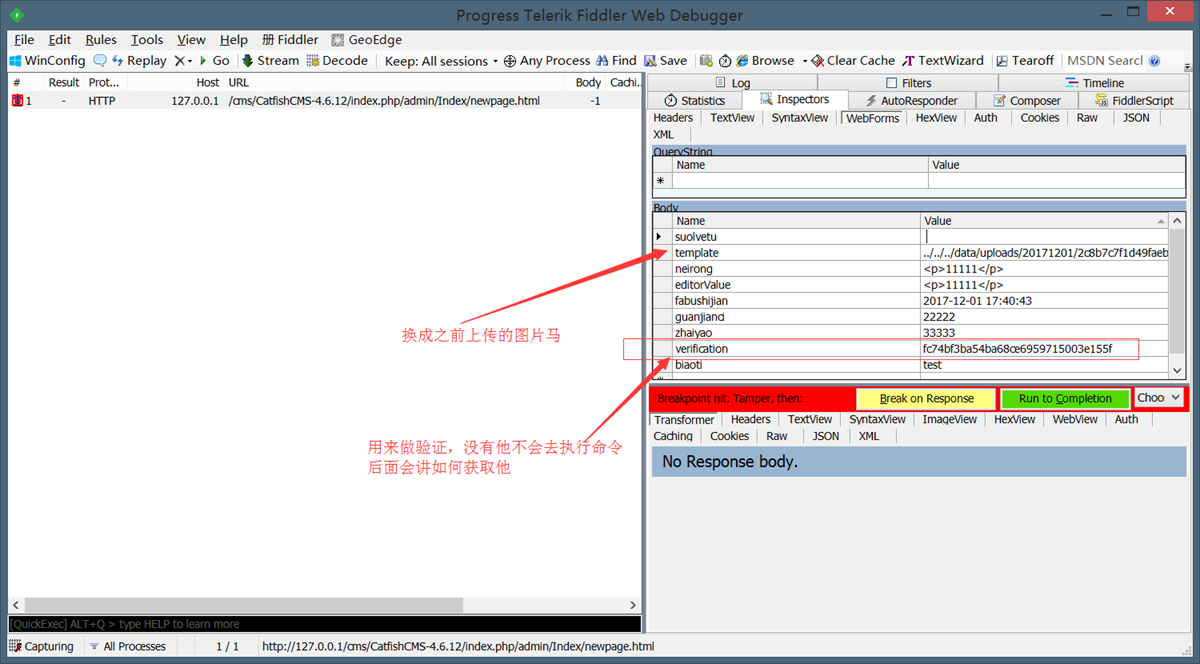Image resolution: width=1200 pixels, height=664 pixels.
Task: Open the Choose Response dropdown
Action: 1159,398
